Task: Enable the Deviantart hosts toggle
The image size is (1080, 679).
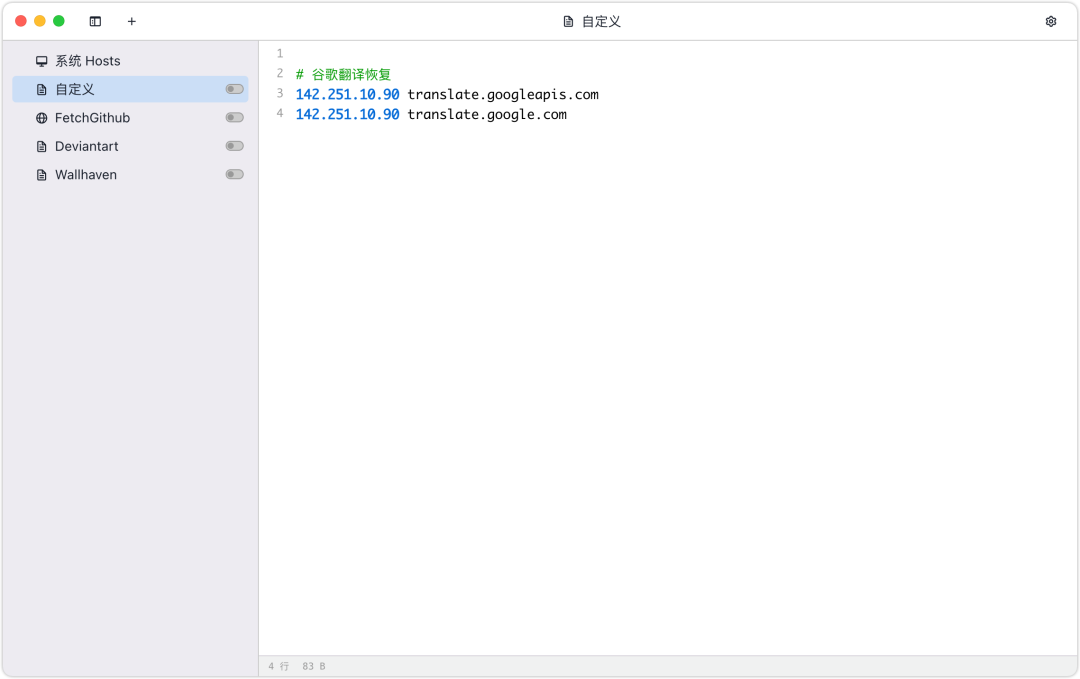Action: click(234, 146)
